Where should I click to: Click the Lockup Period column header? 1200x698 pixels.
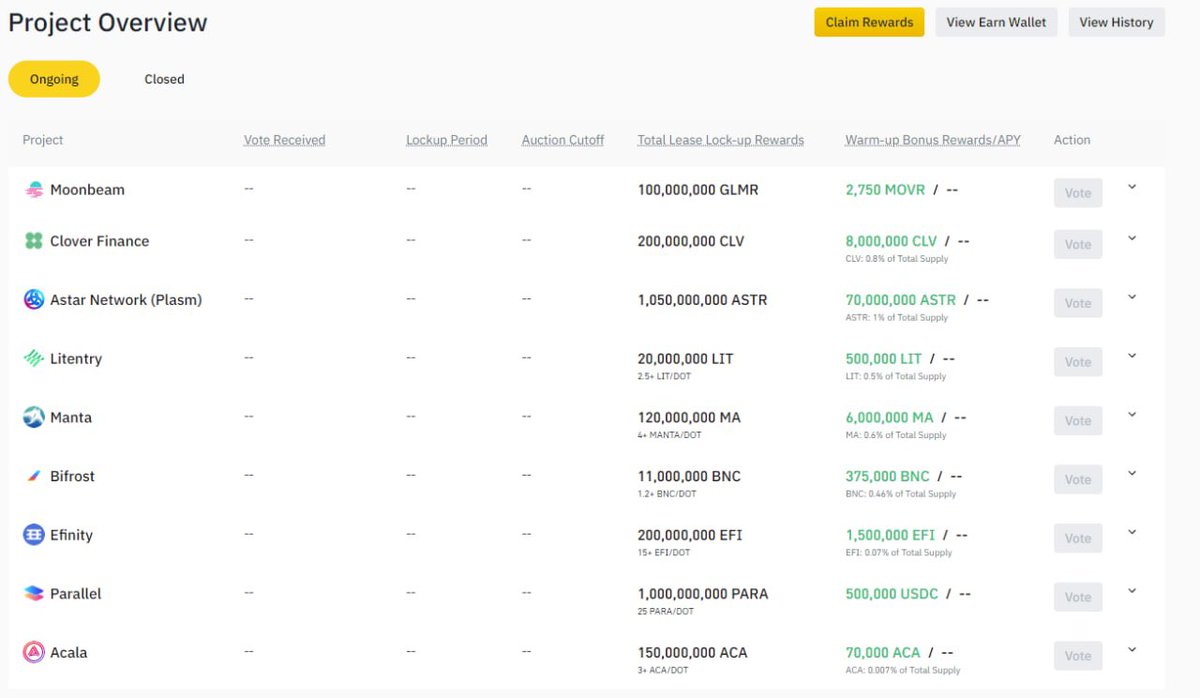(446, 140)
